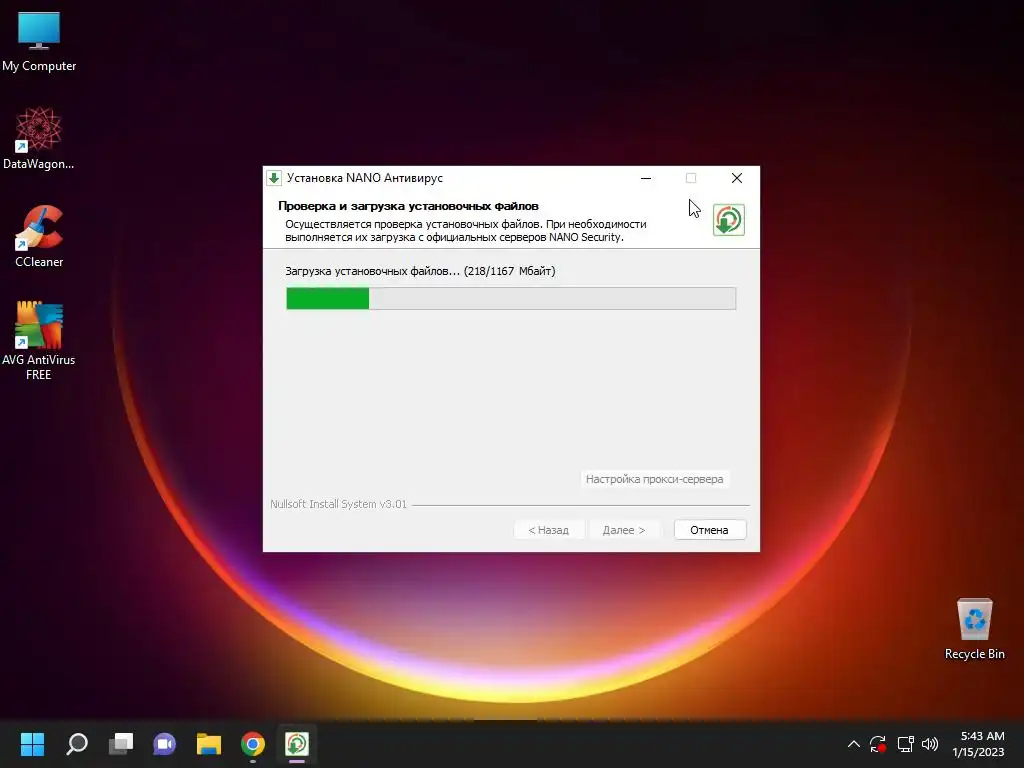The image size is (1024, 768).
Task: Open File Explorer from taskbar
Action: [x=209, y=744]
